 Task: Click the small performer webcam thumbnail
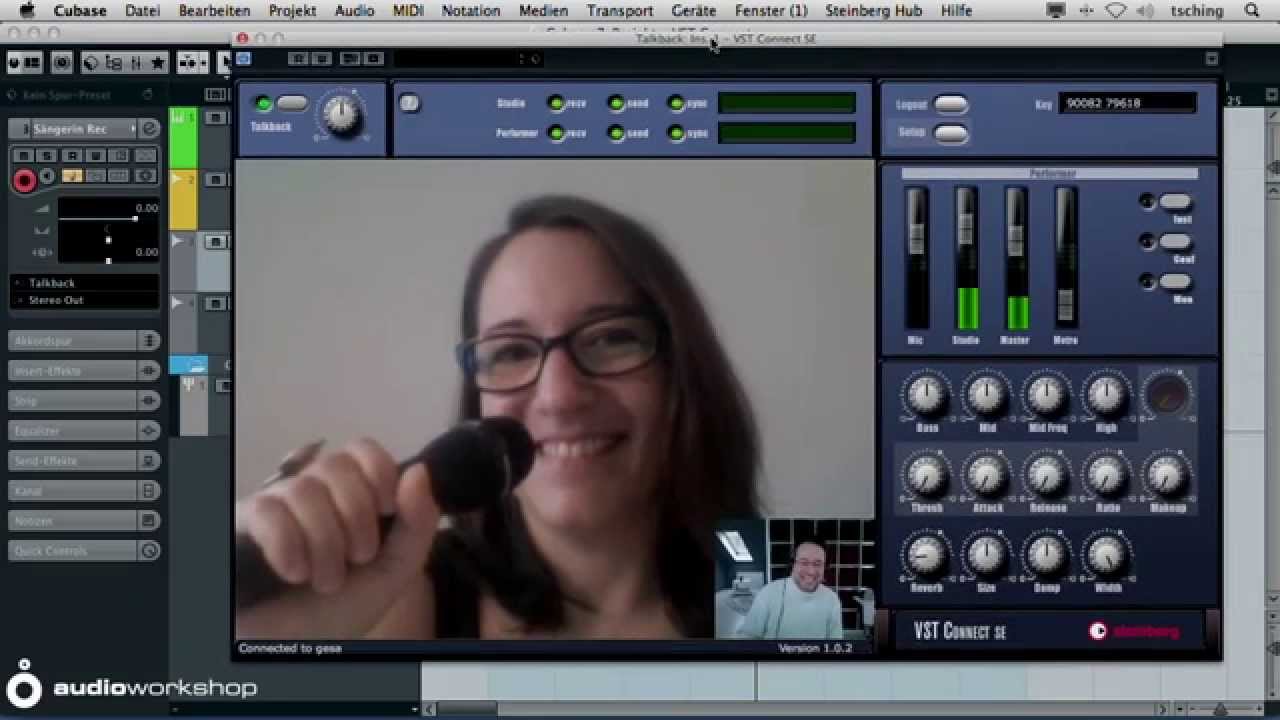(x=794, y=578)
